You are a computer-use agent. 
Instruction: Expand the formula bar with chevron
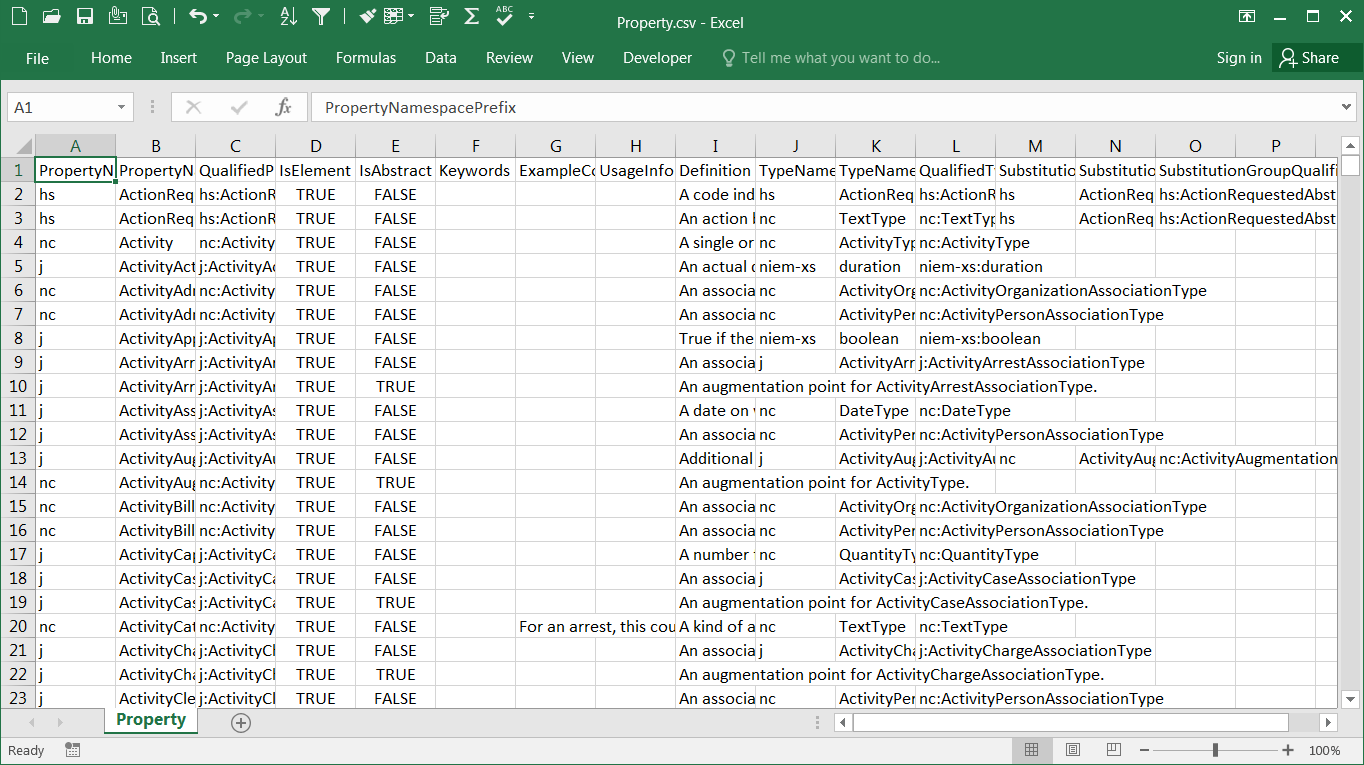pos(1346,107)
